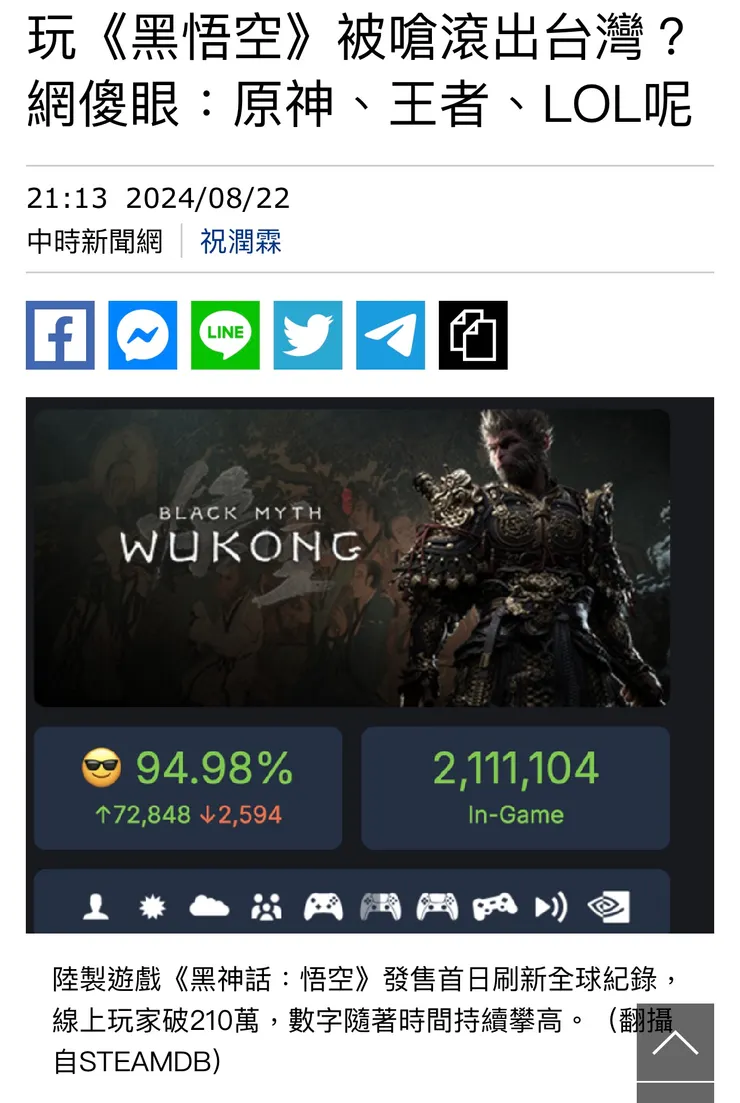Image resolution: width=740 pixels, height=1103 pixels.
Task: Click the Remote Play streaming icon
Action: [551, 907]
